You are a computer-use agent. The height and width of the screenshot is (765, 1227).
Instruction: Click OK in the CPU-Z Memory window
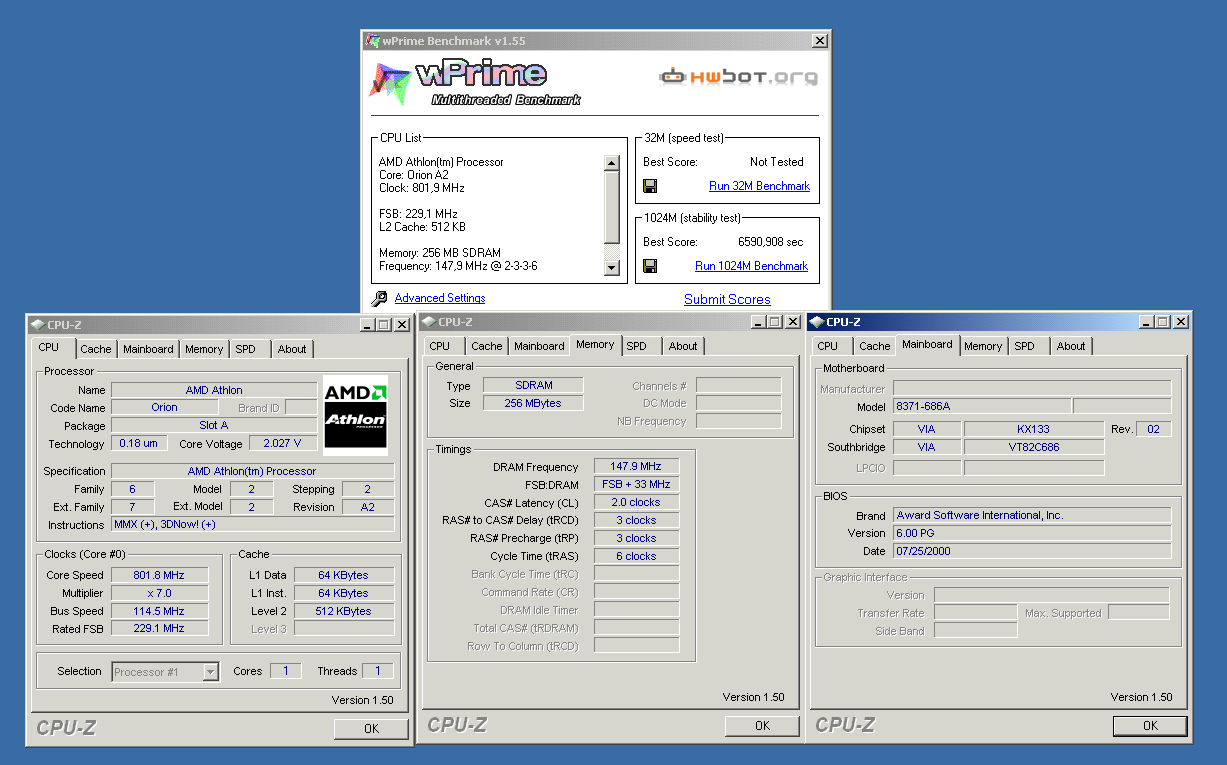coord(762,726)
